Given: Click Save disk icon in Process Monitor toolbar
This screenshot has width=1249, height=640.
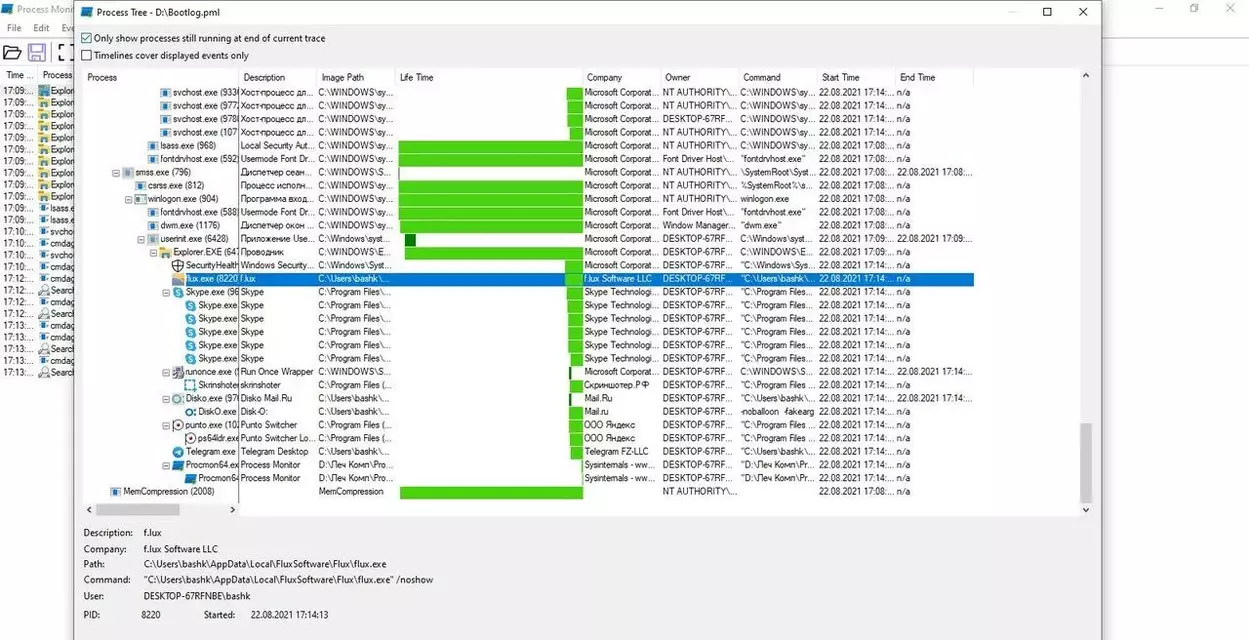Looking at the screenshot, I should click(x=37, y=52).
